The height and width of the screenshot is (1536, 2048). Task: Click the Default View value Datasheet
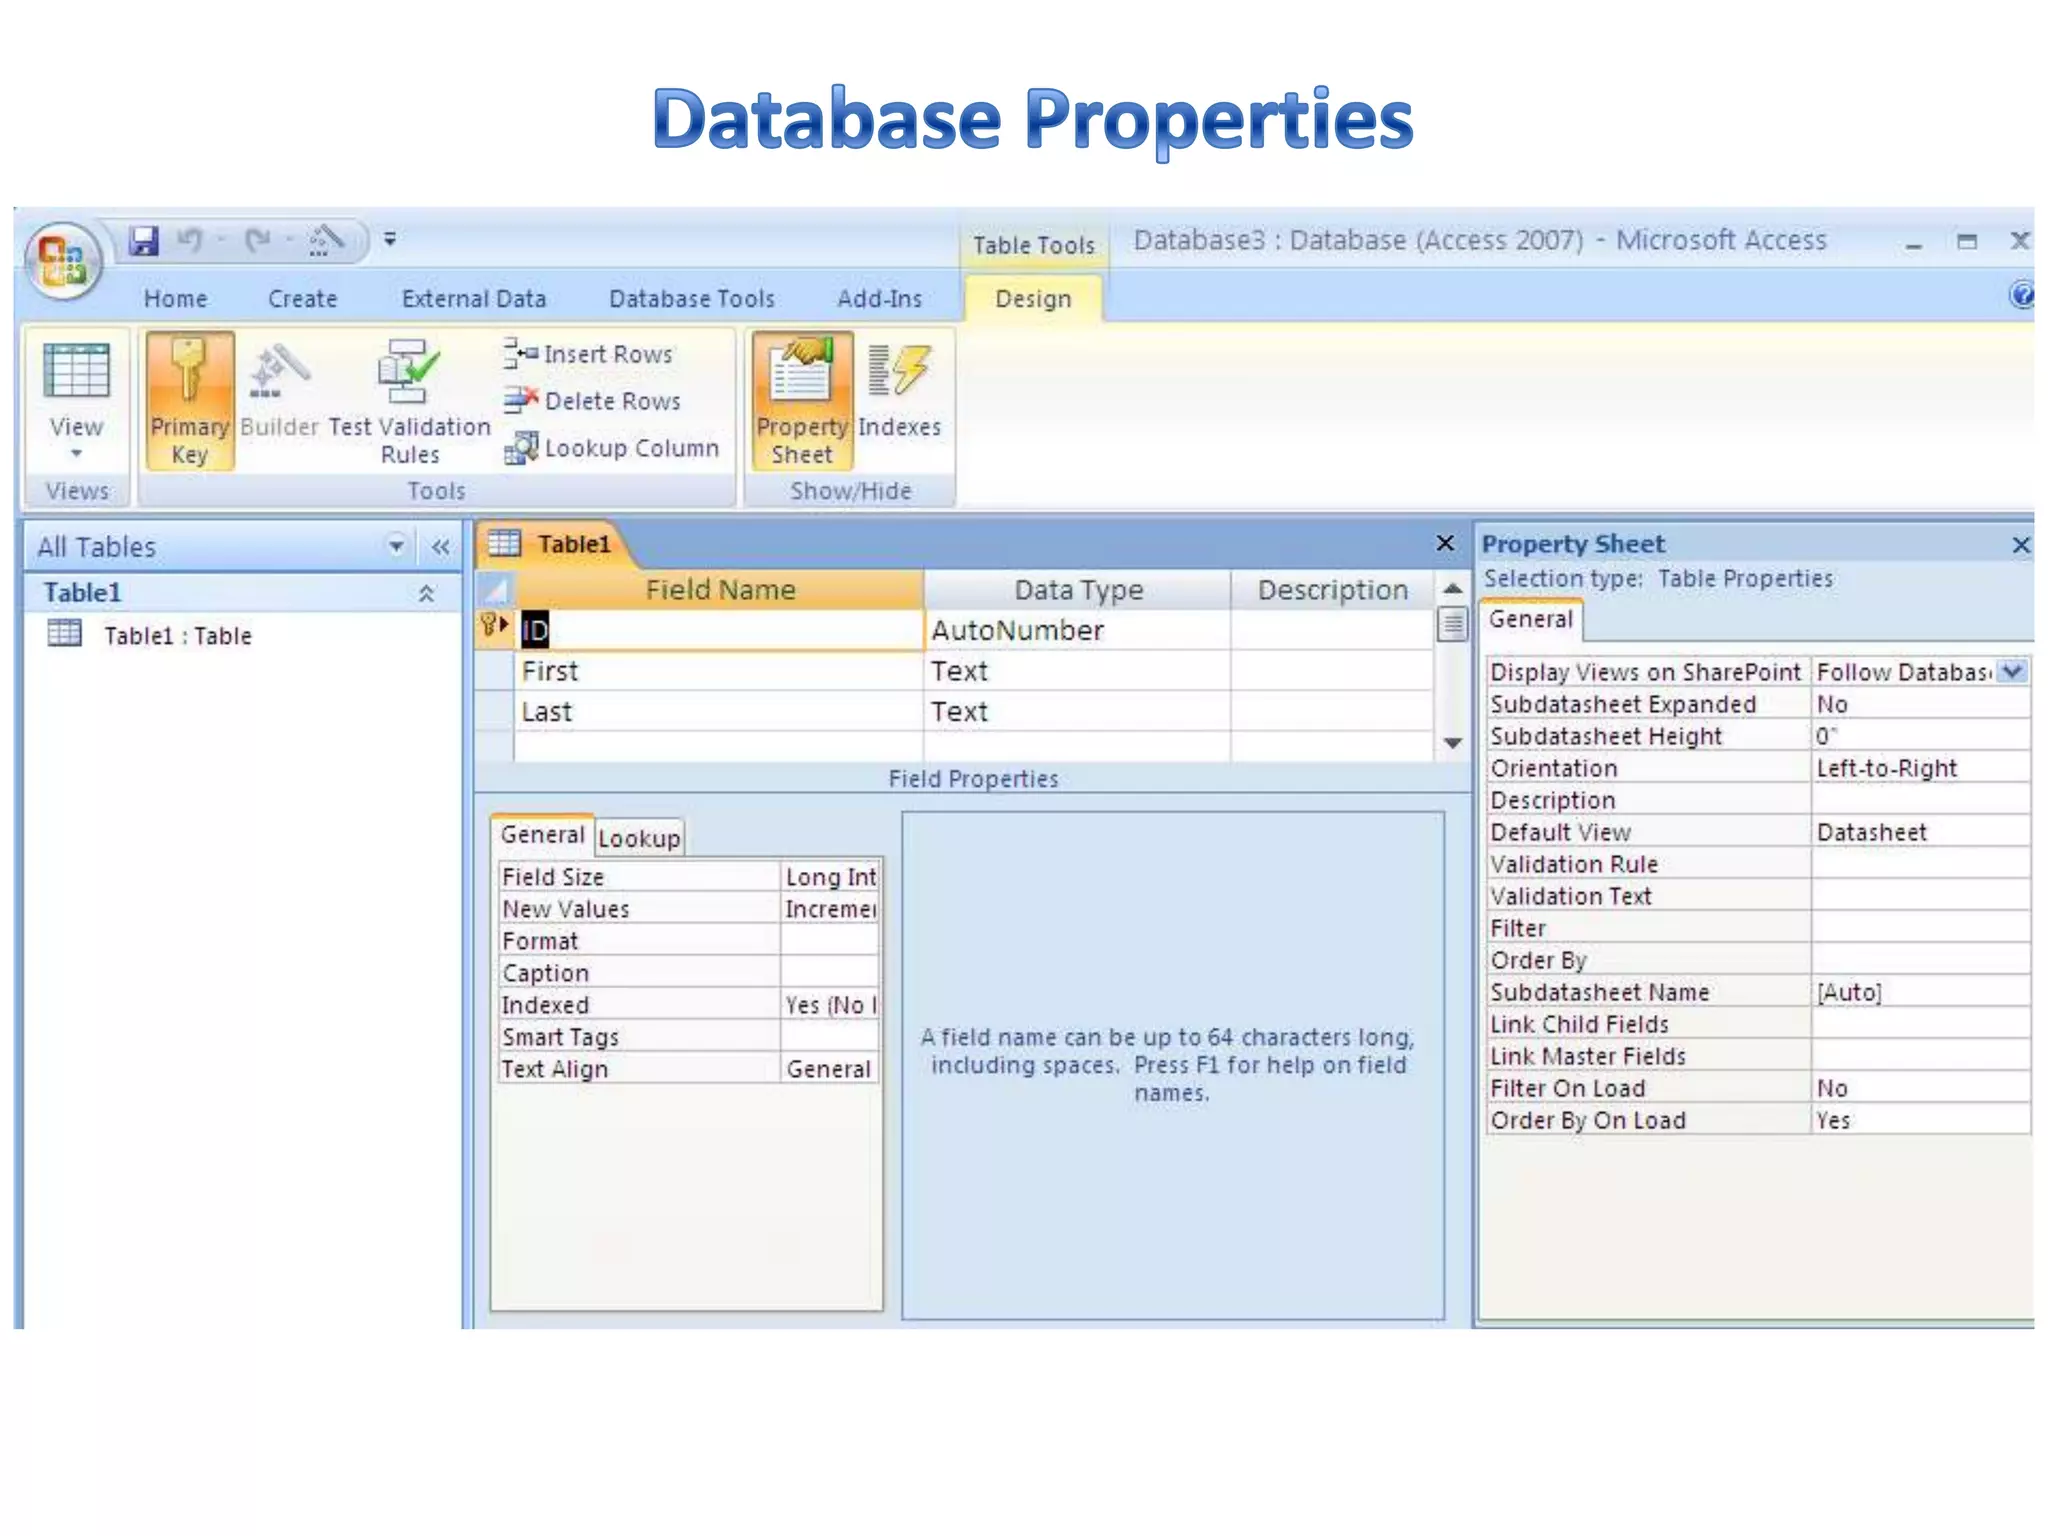1920,832
